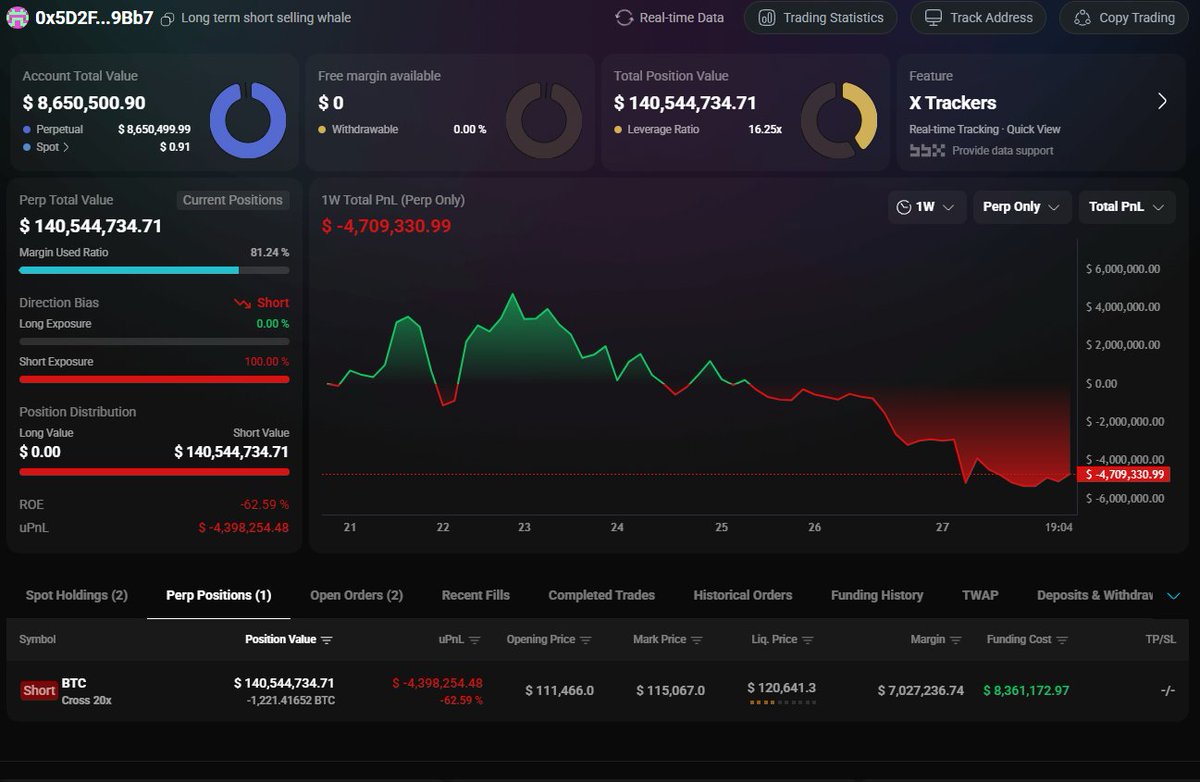Click the clock icon beside 1W selector

[x=904, y=207]
